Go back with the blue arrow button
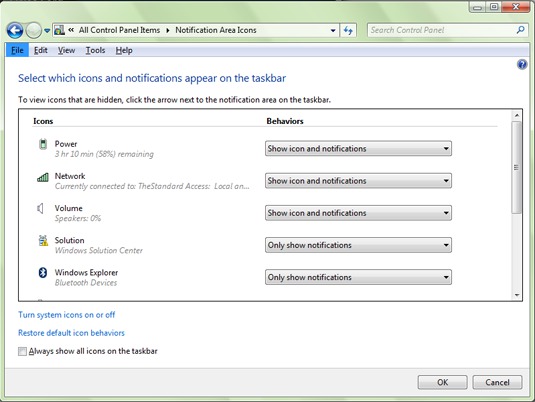 15,31
